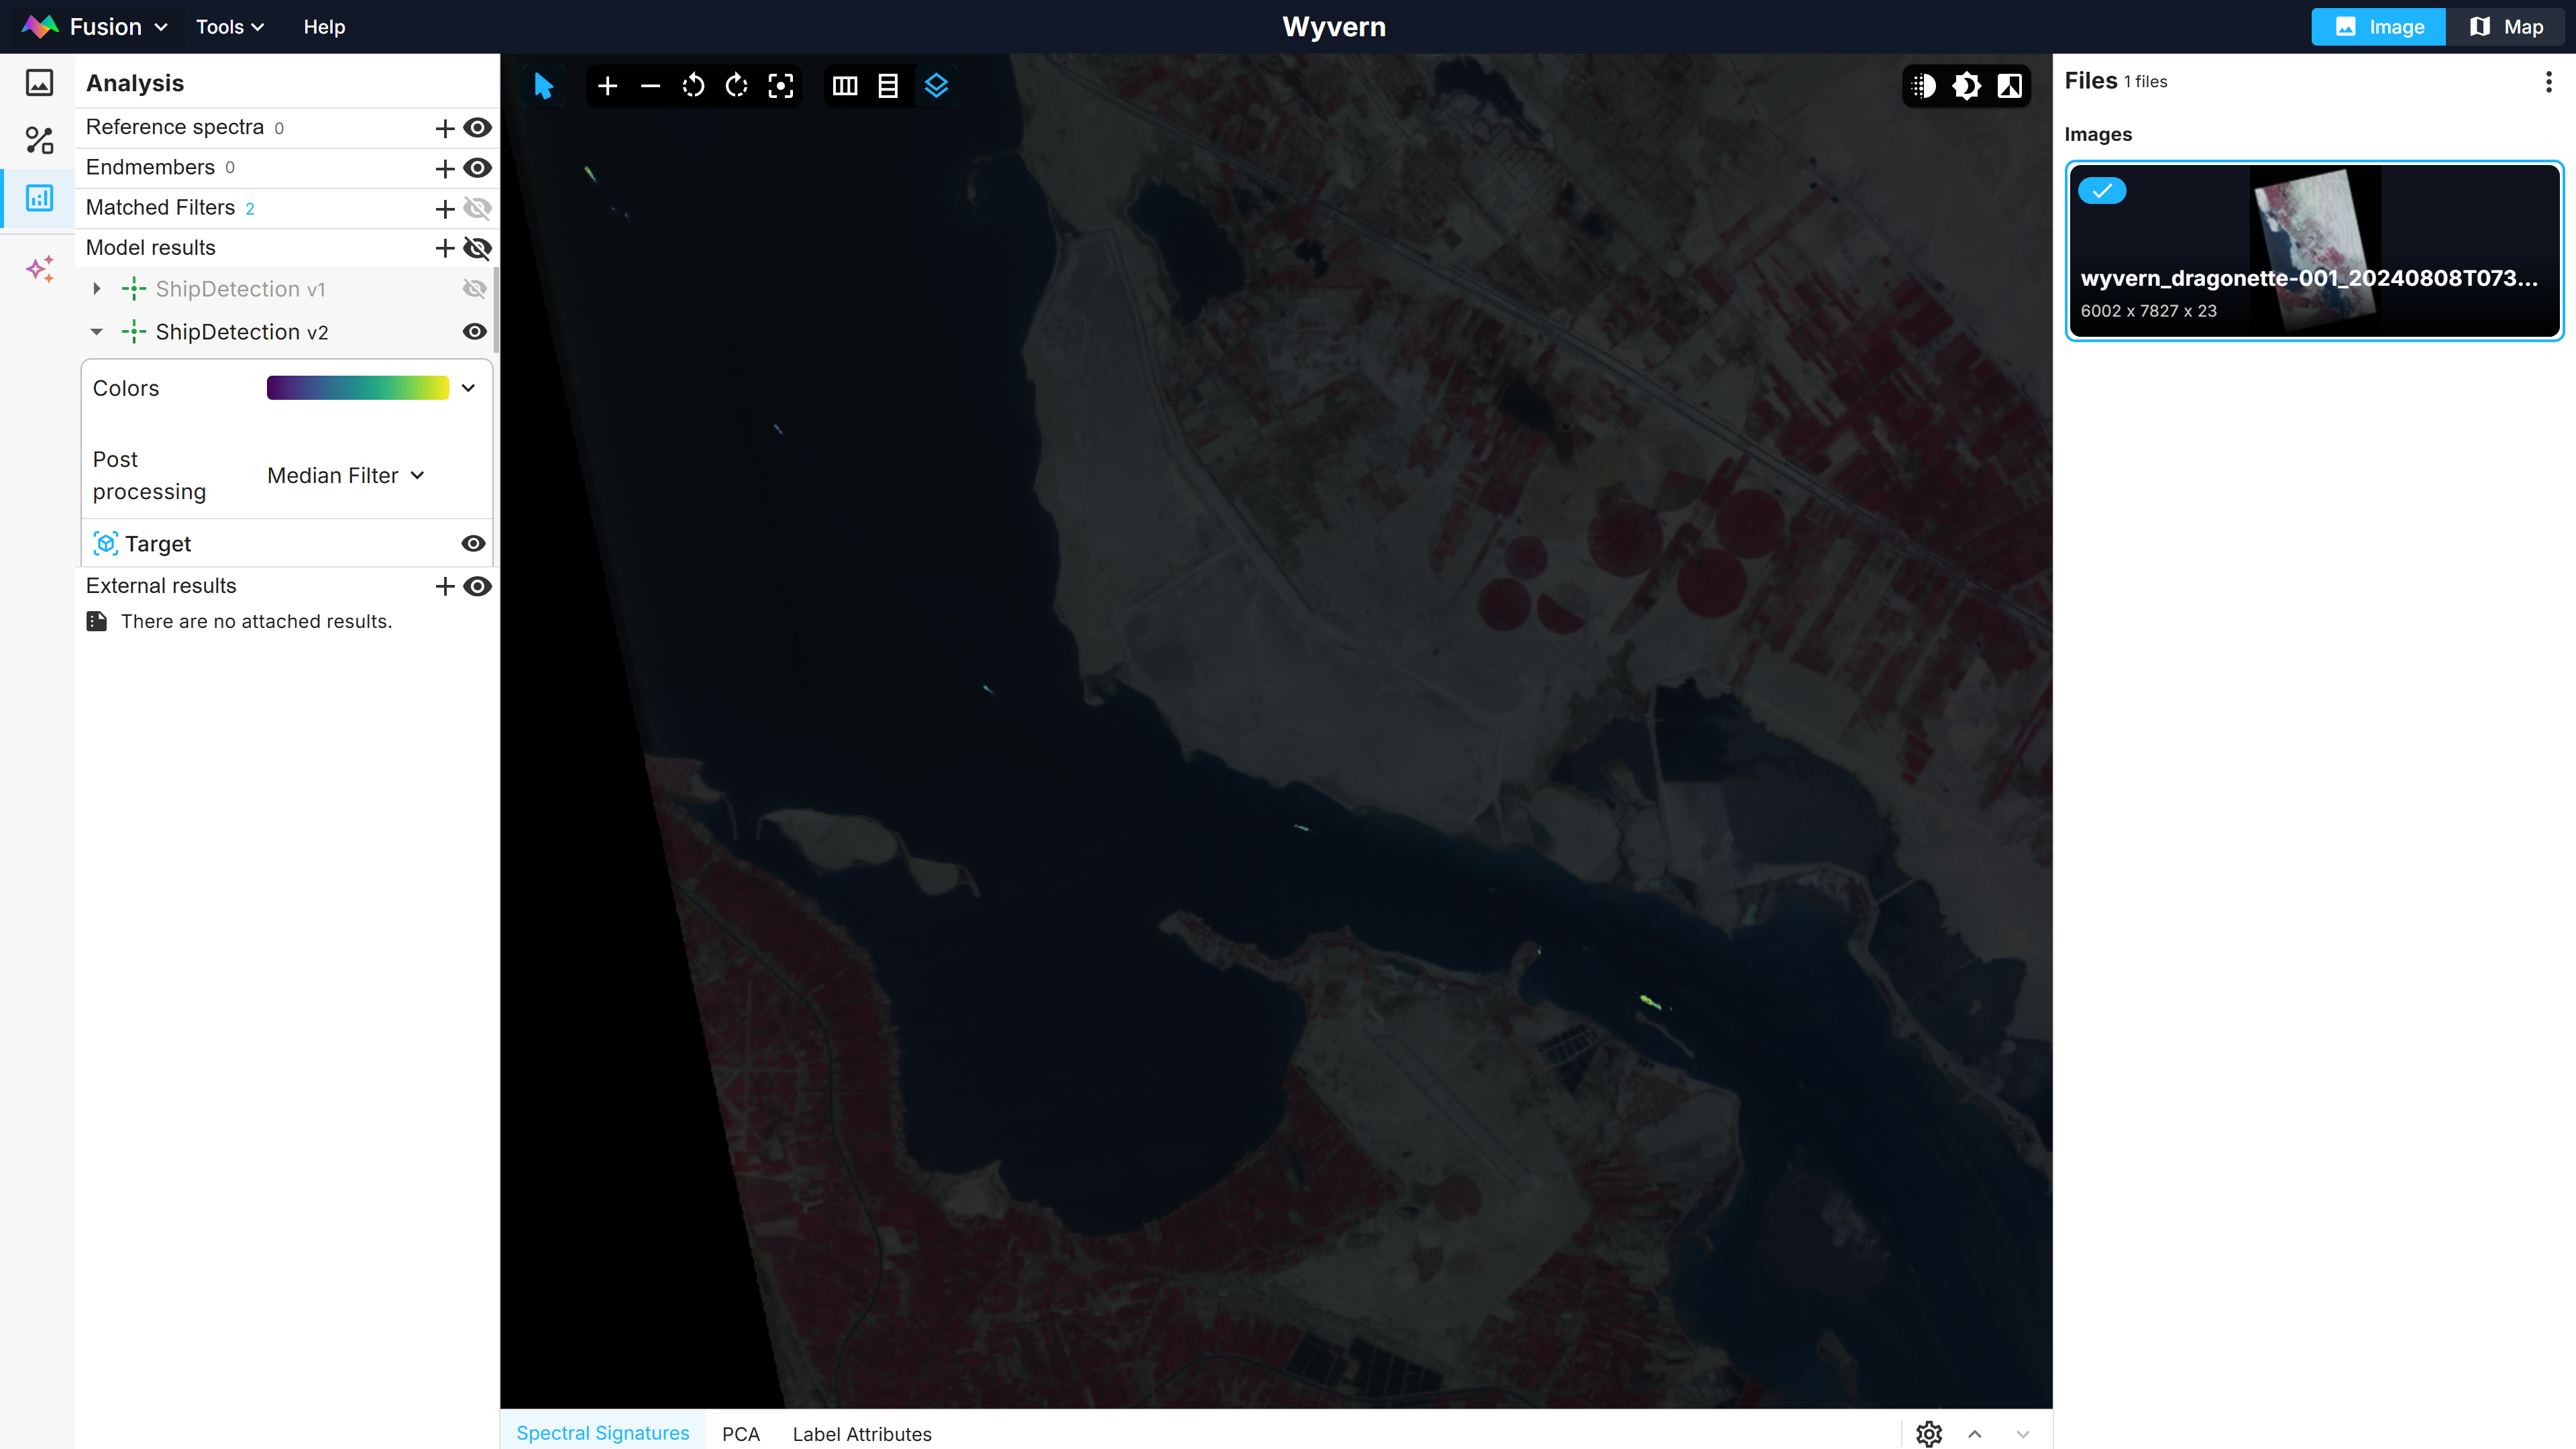Open the layers stack icon
Screen dimensions: 2576x1449
pos(935,86)
